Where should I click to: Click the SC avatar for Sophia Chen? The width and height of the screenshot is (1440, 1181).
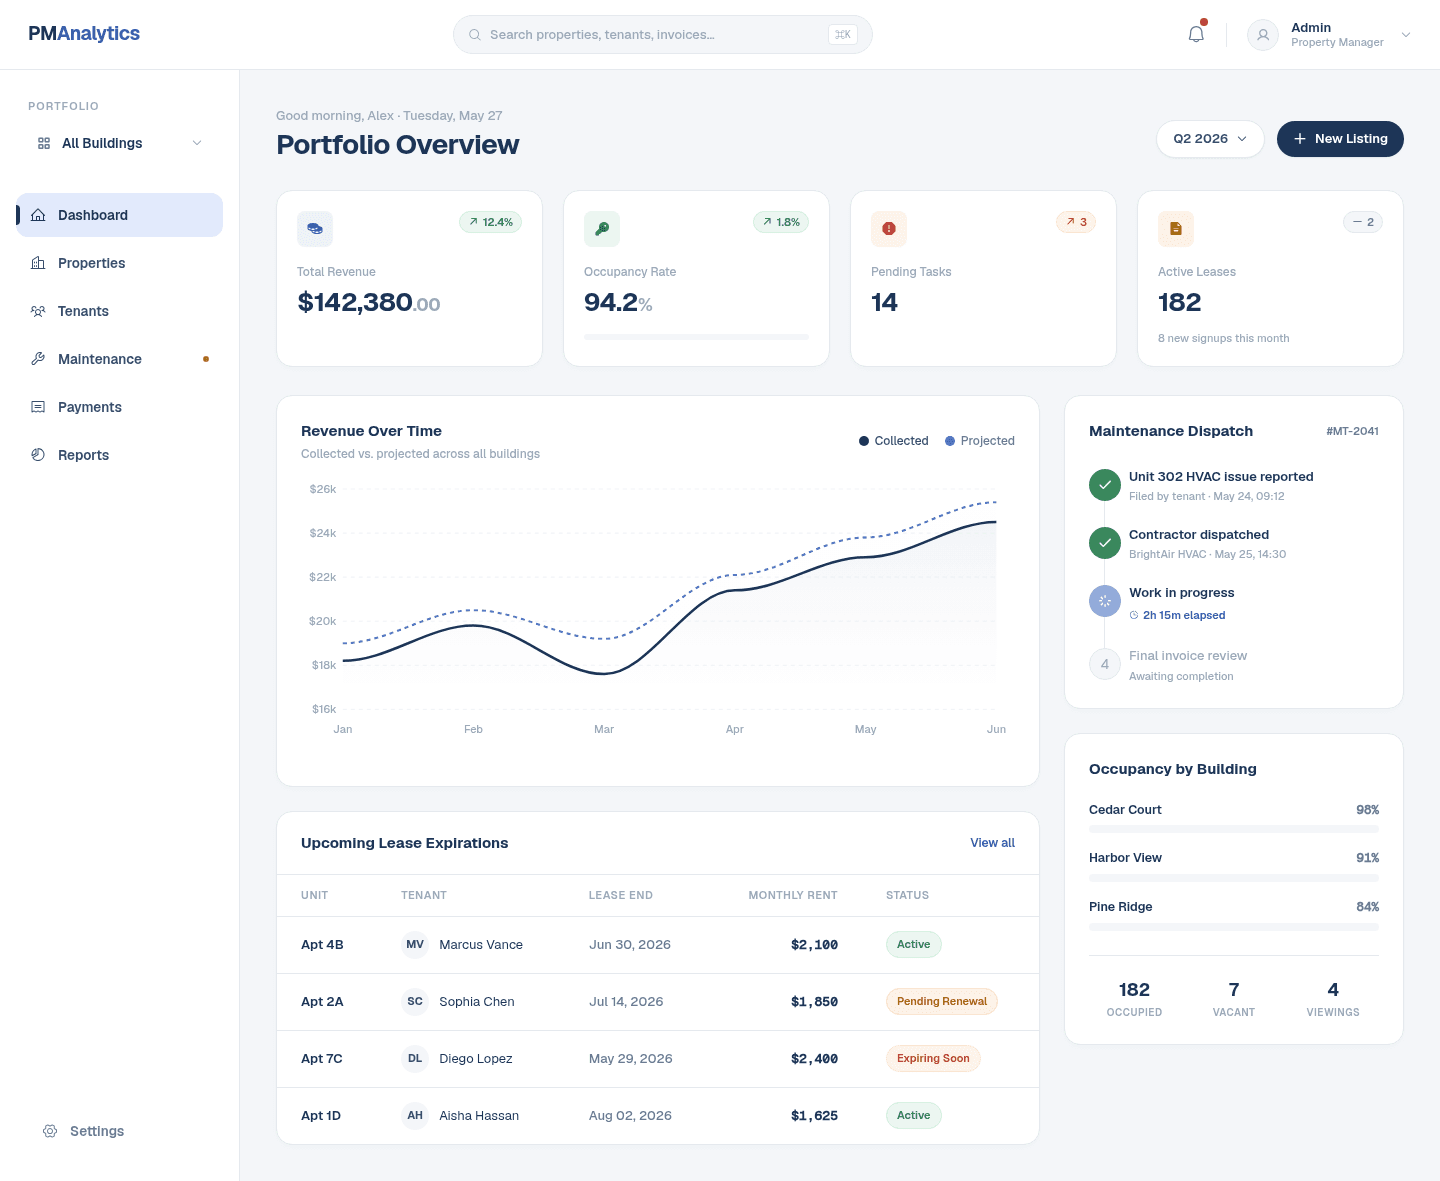pyautogui.click(x=415, y=1002)
